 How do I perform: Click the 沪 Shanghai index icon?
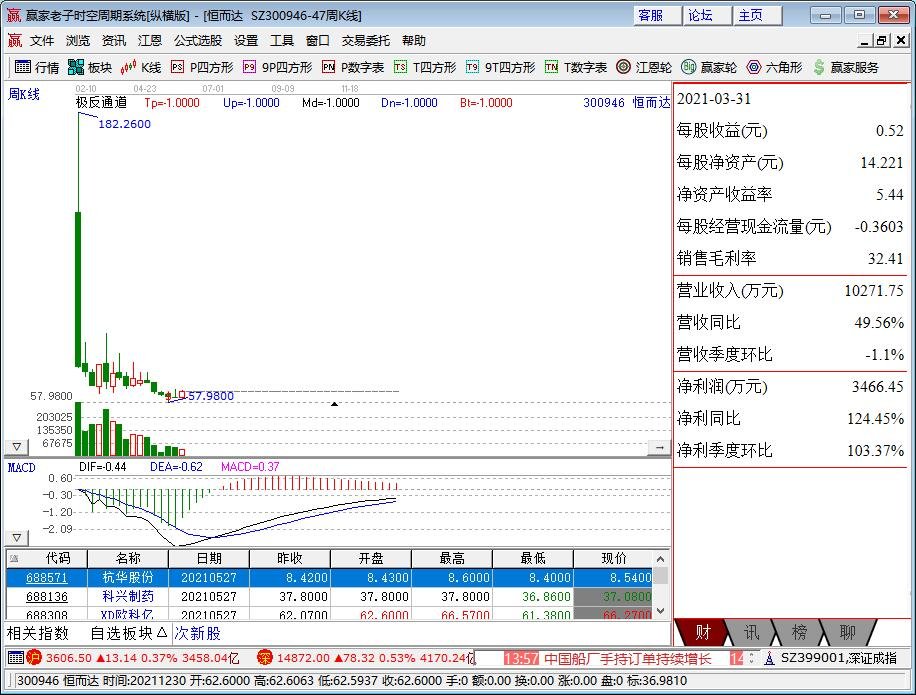[x=34, y=658]
